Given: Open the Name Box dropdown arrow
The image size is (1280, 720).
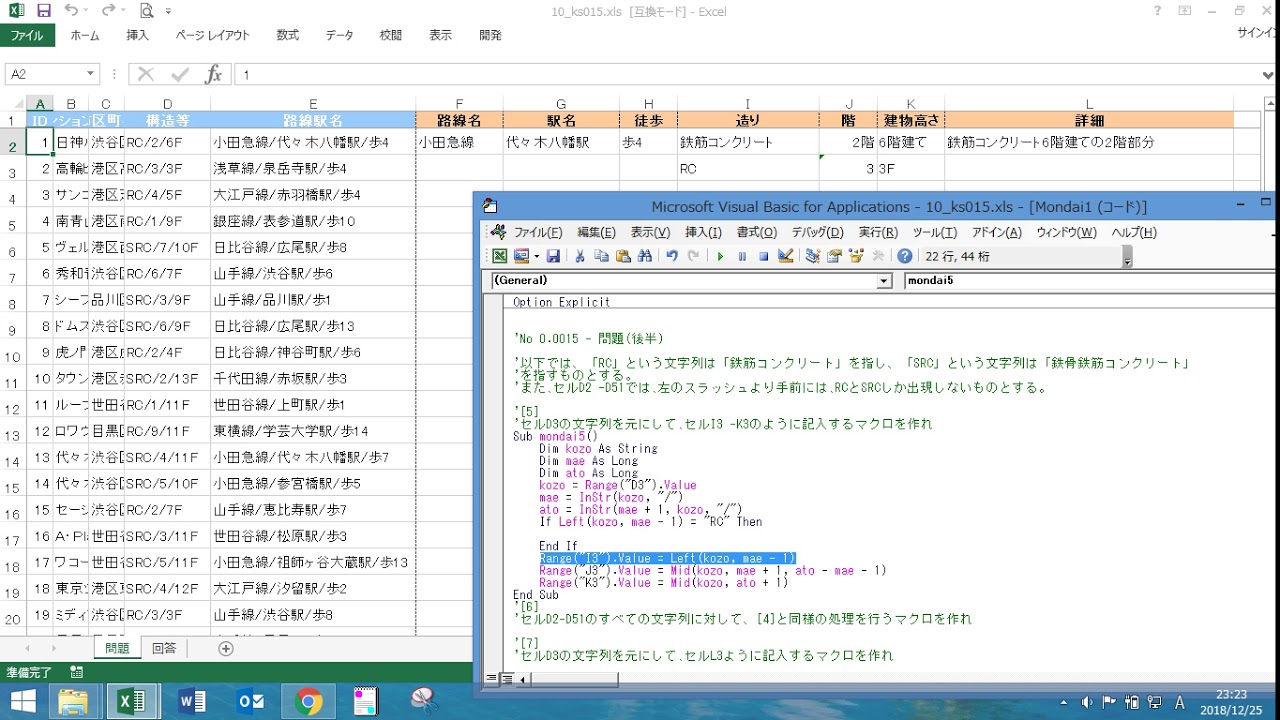Looking at the screenshot, I should 90,75.
